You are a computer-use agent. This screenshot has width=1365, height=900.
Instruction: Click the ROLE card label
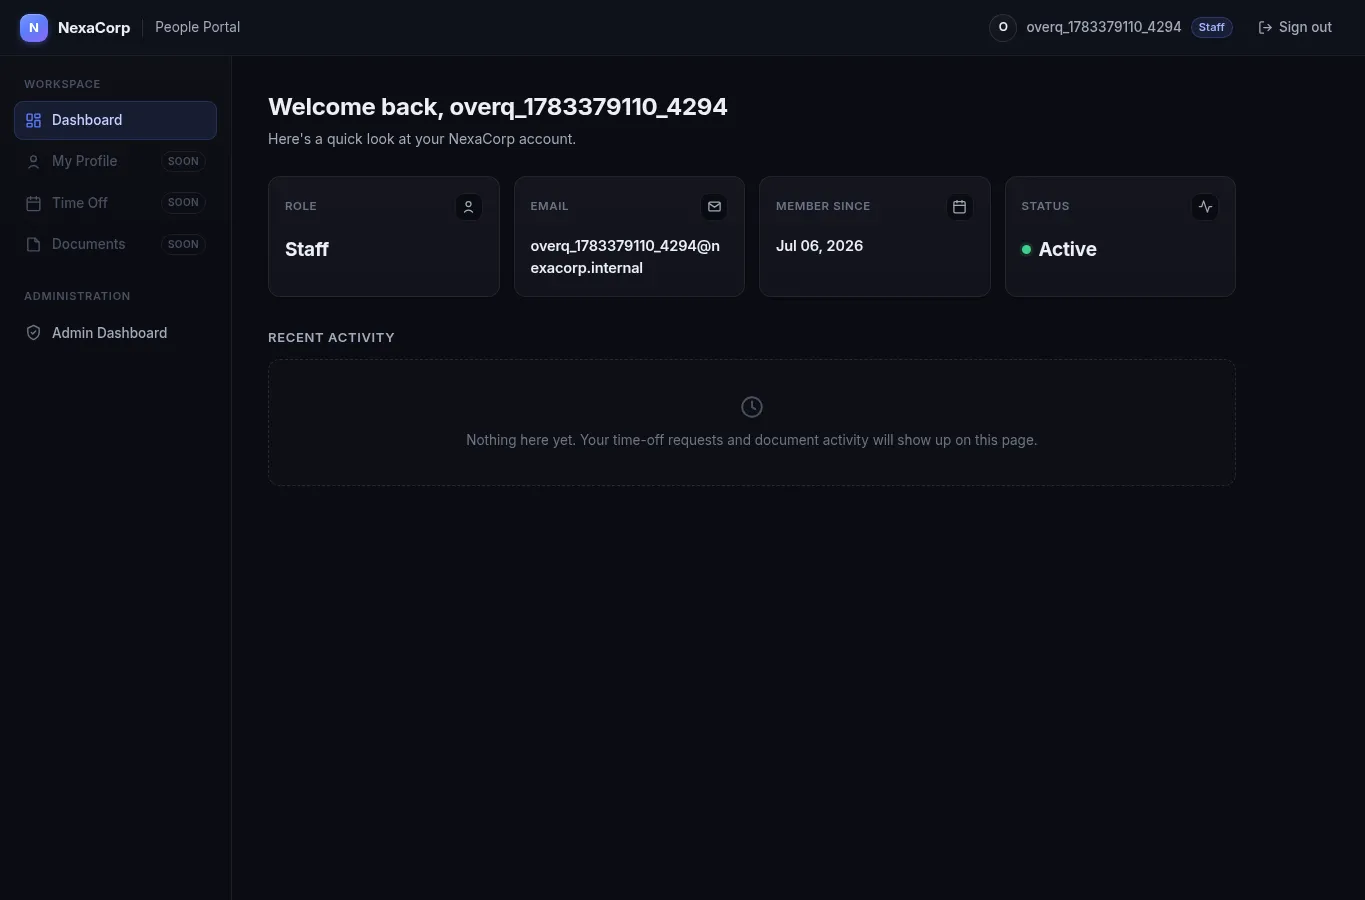pos(301,206)
